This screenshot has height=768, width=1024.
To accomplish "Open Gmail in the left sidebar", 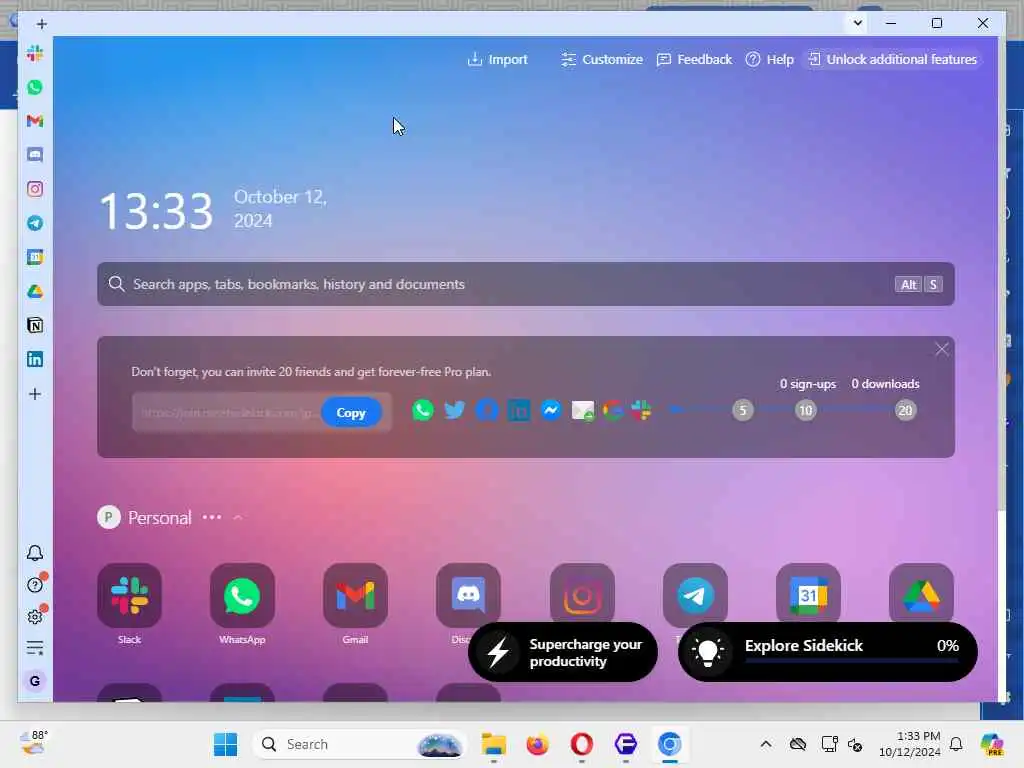I will (x=35, y=121).
